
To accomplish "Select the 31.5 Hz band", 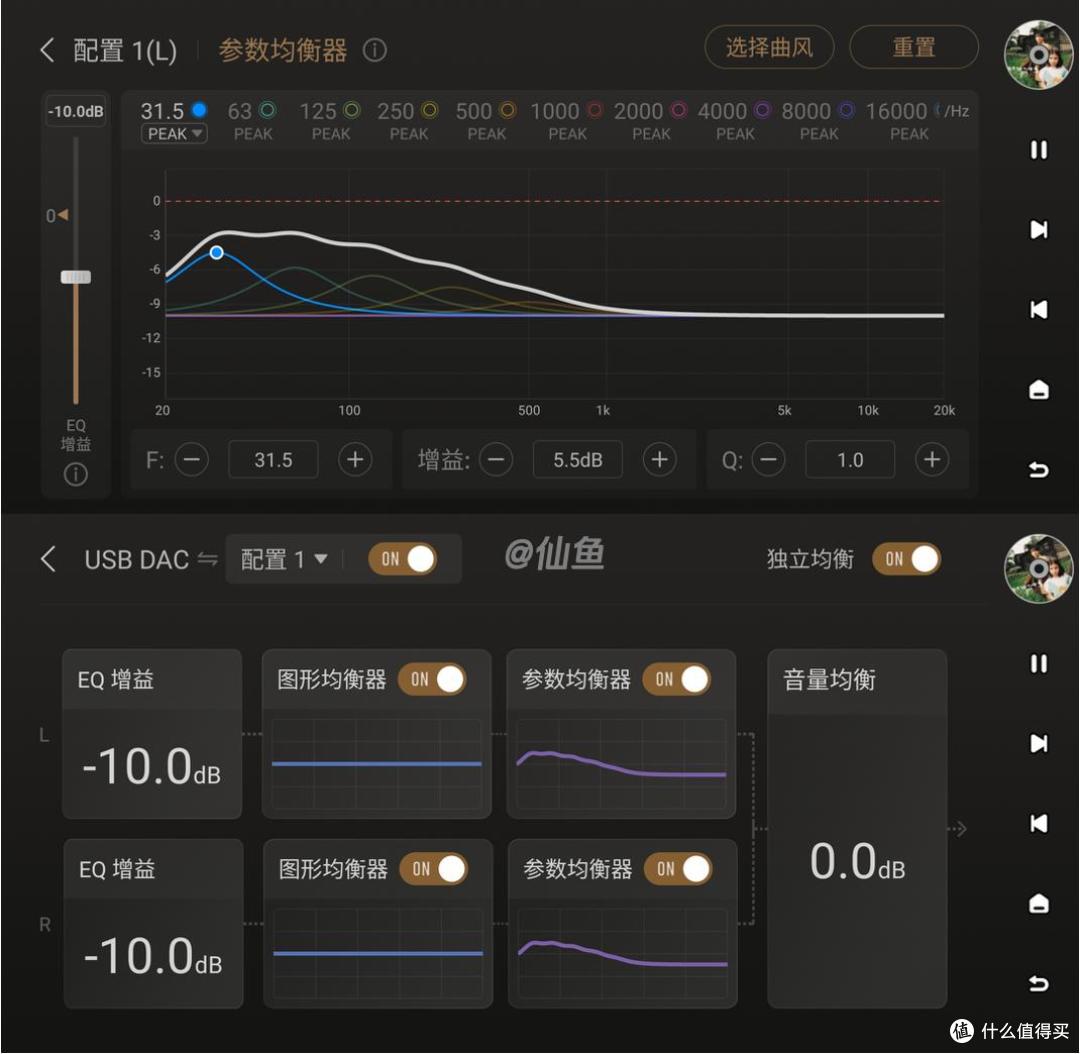I will (174, 110).
